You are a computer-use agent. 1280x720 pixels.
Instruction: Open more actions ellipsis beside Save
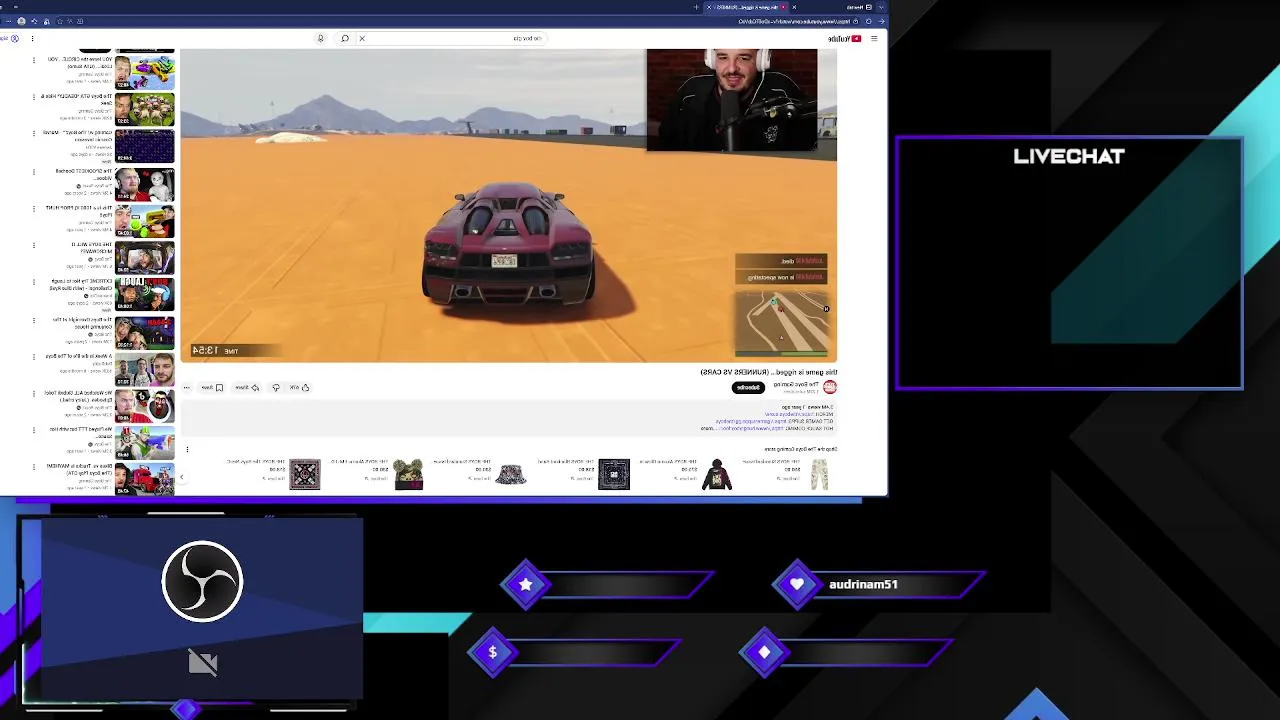pyautogui.click(x=186, y=387)
